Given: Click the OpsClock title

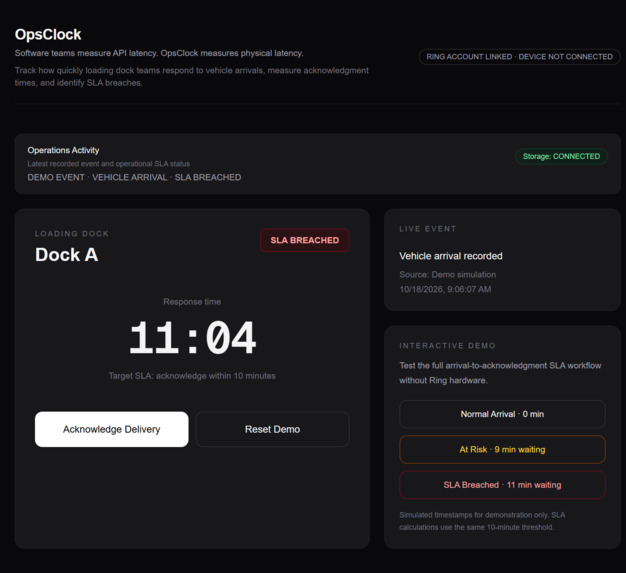Looking at the screenshot, I should [48, 34].
